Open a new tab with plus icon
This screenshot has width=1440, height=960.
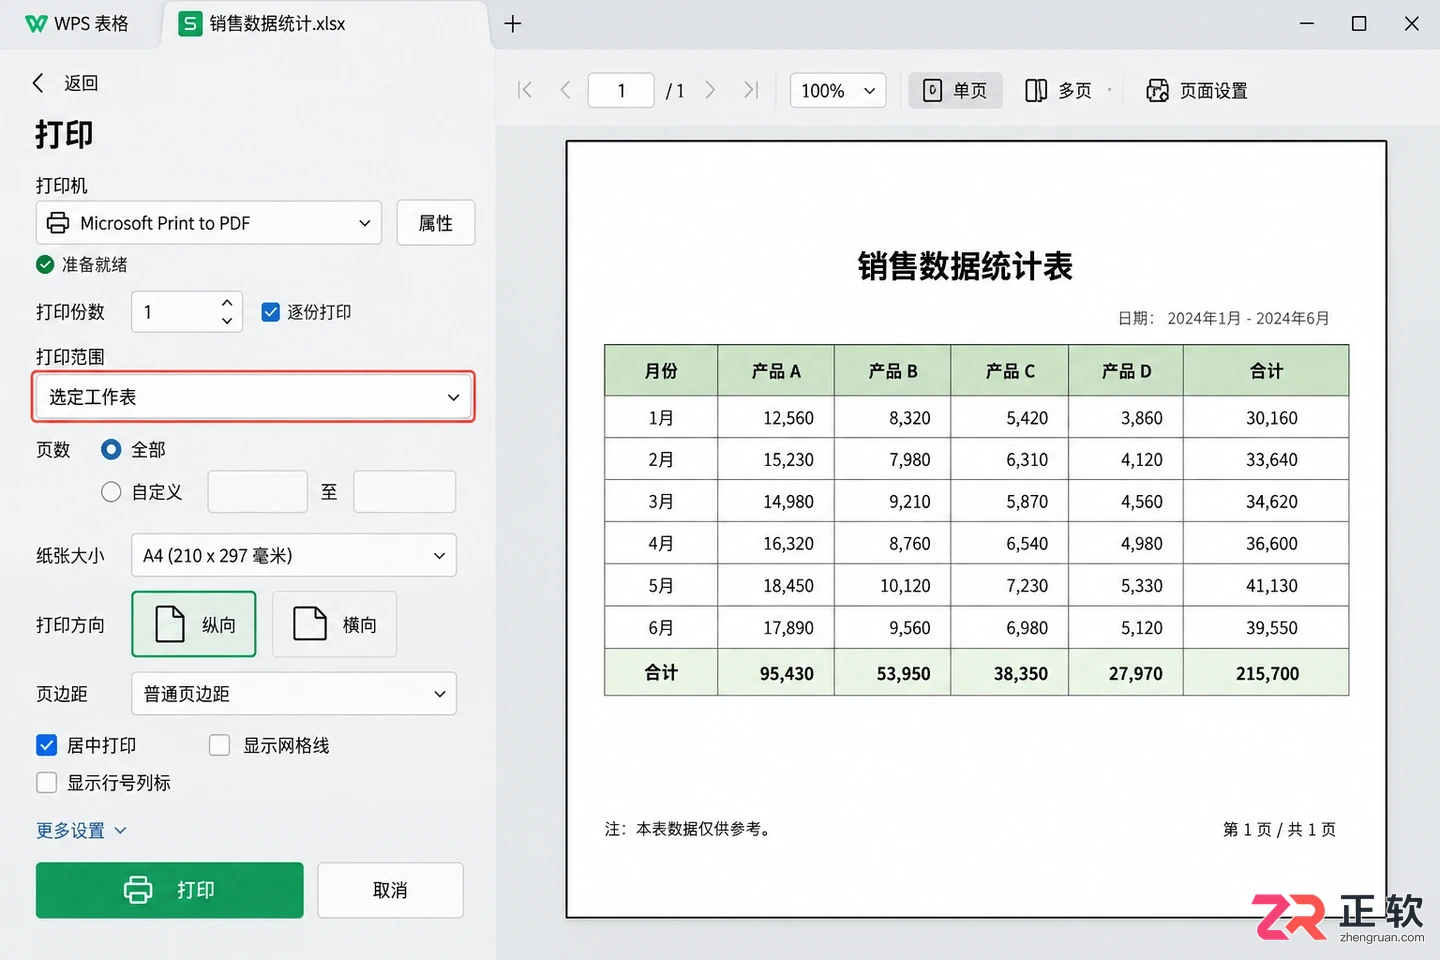(513, 24)
